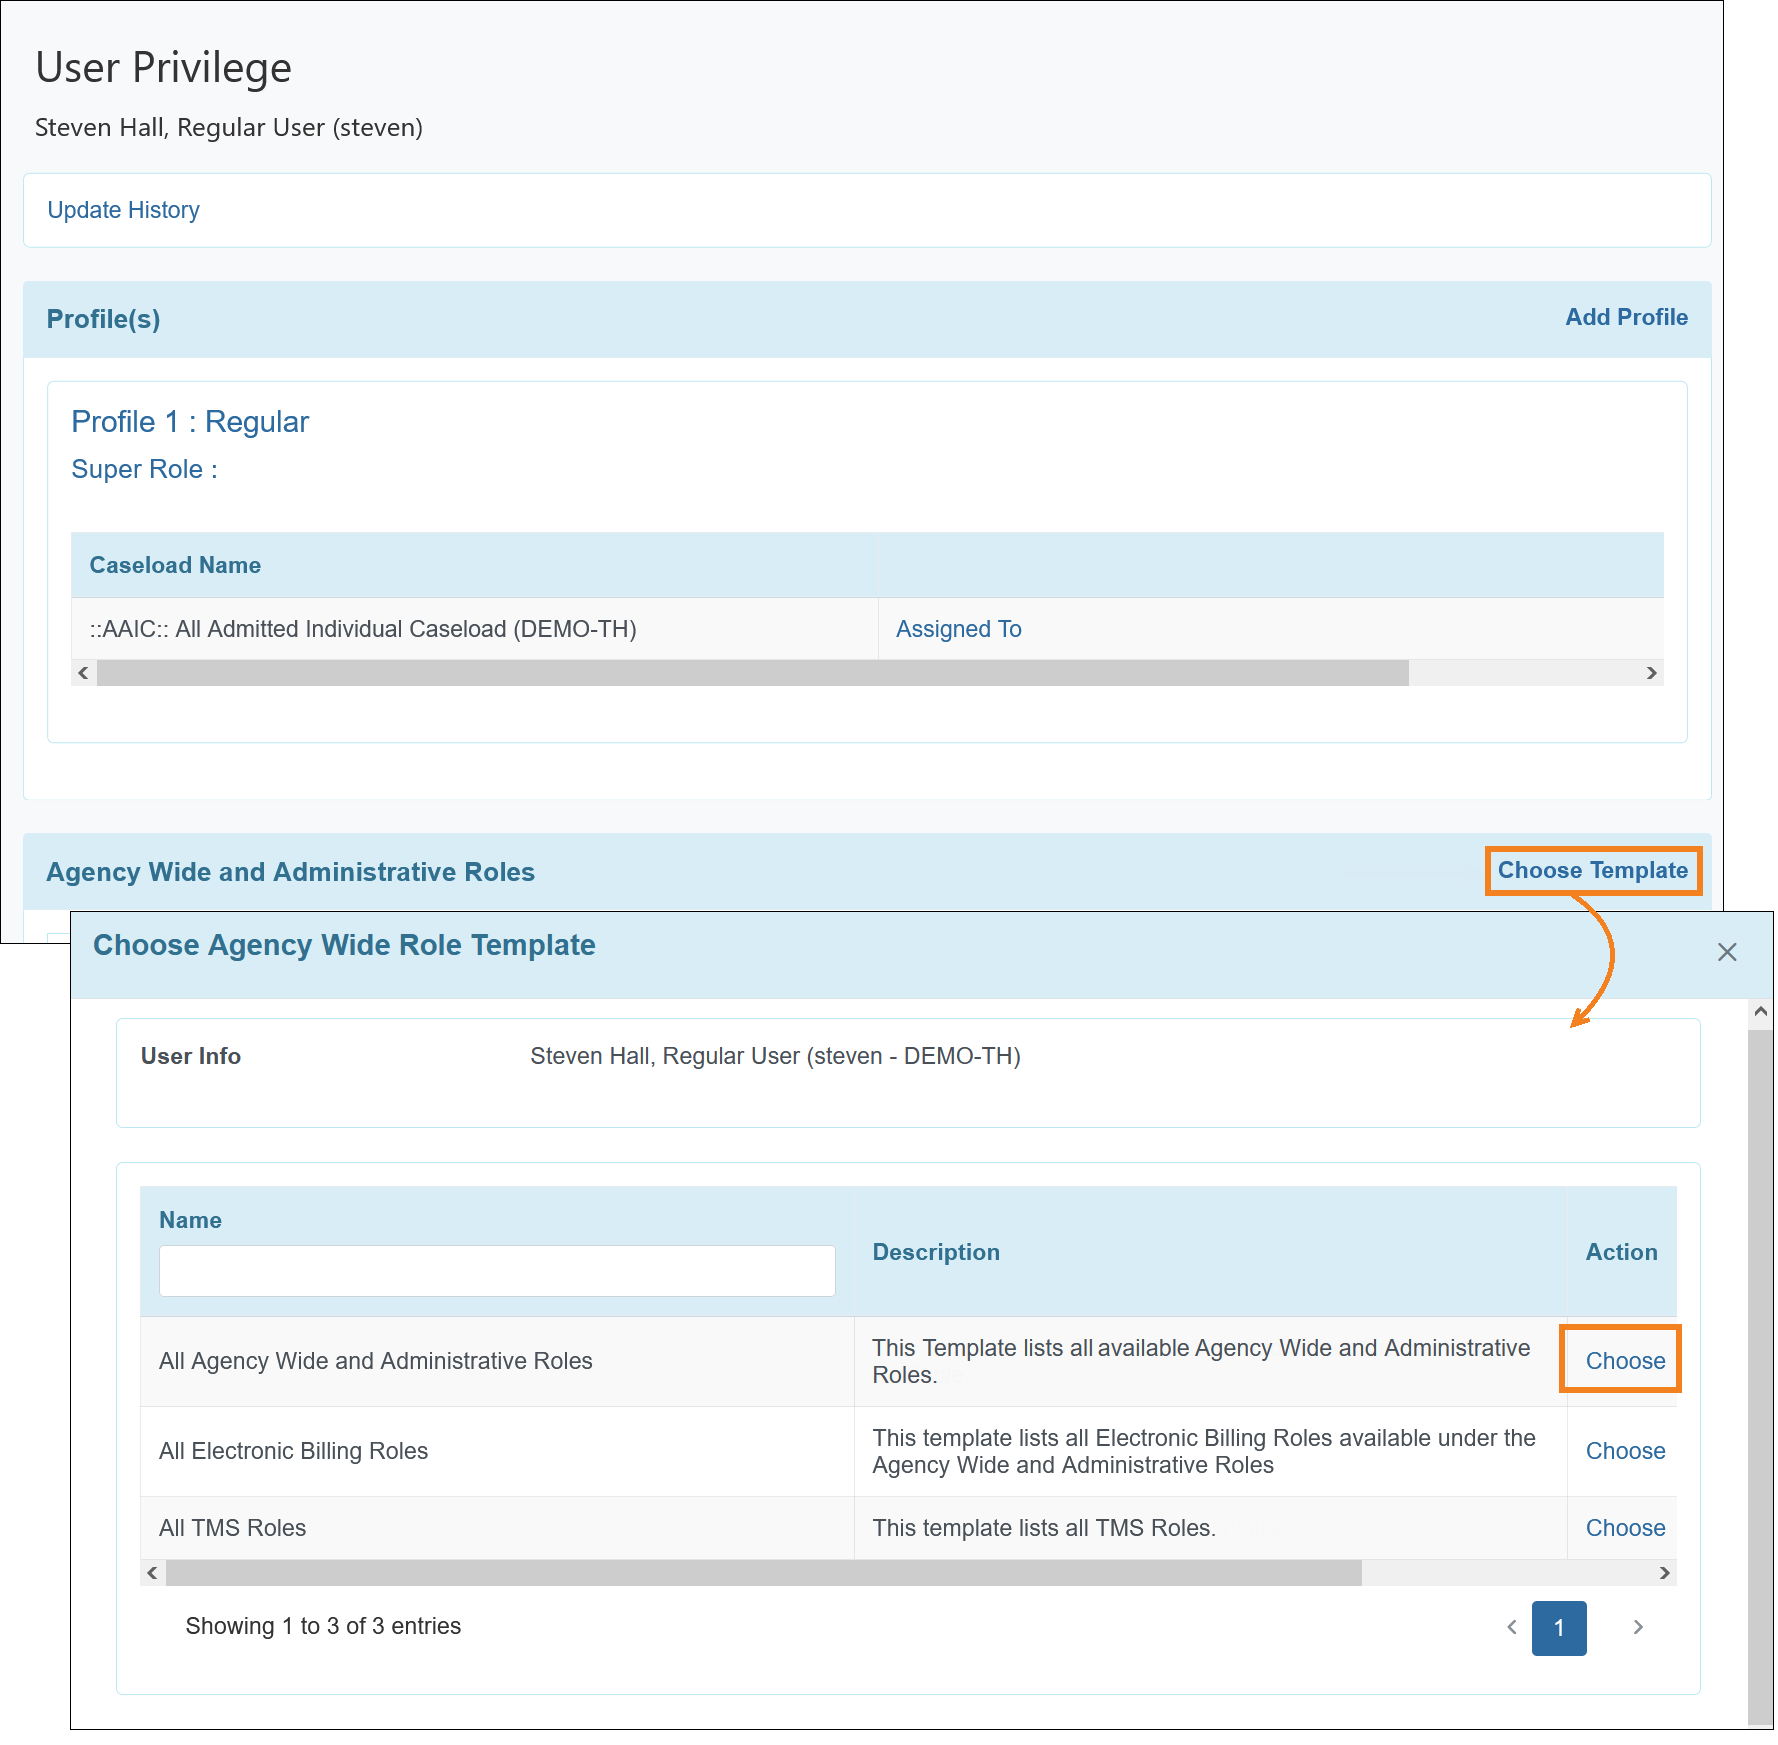Click the Add Profile link
1778x1745 pixels.
(x=1626, y=317)
